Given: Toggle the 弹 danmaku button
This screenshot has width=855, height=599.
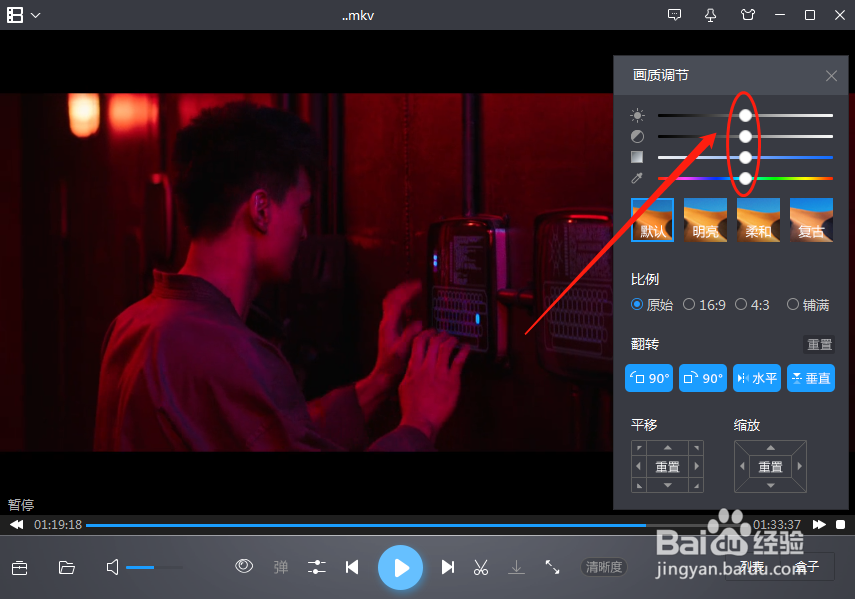Looking at the screenshot, I should 281,567.
